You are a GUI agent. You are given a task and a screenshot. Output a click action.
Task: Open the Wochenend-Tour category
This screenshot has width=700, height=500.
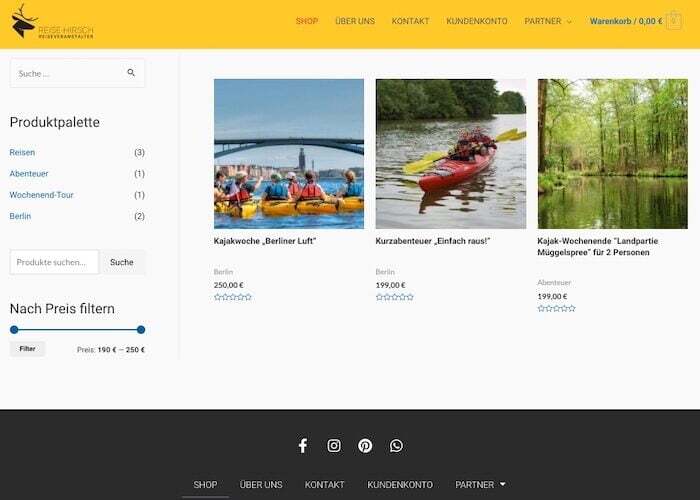pyautogui.click(x=41, y=195)
